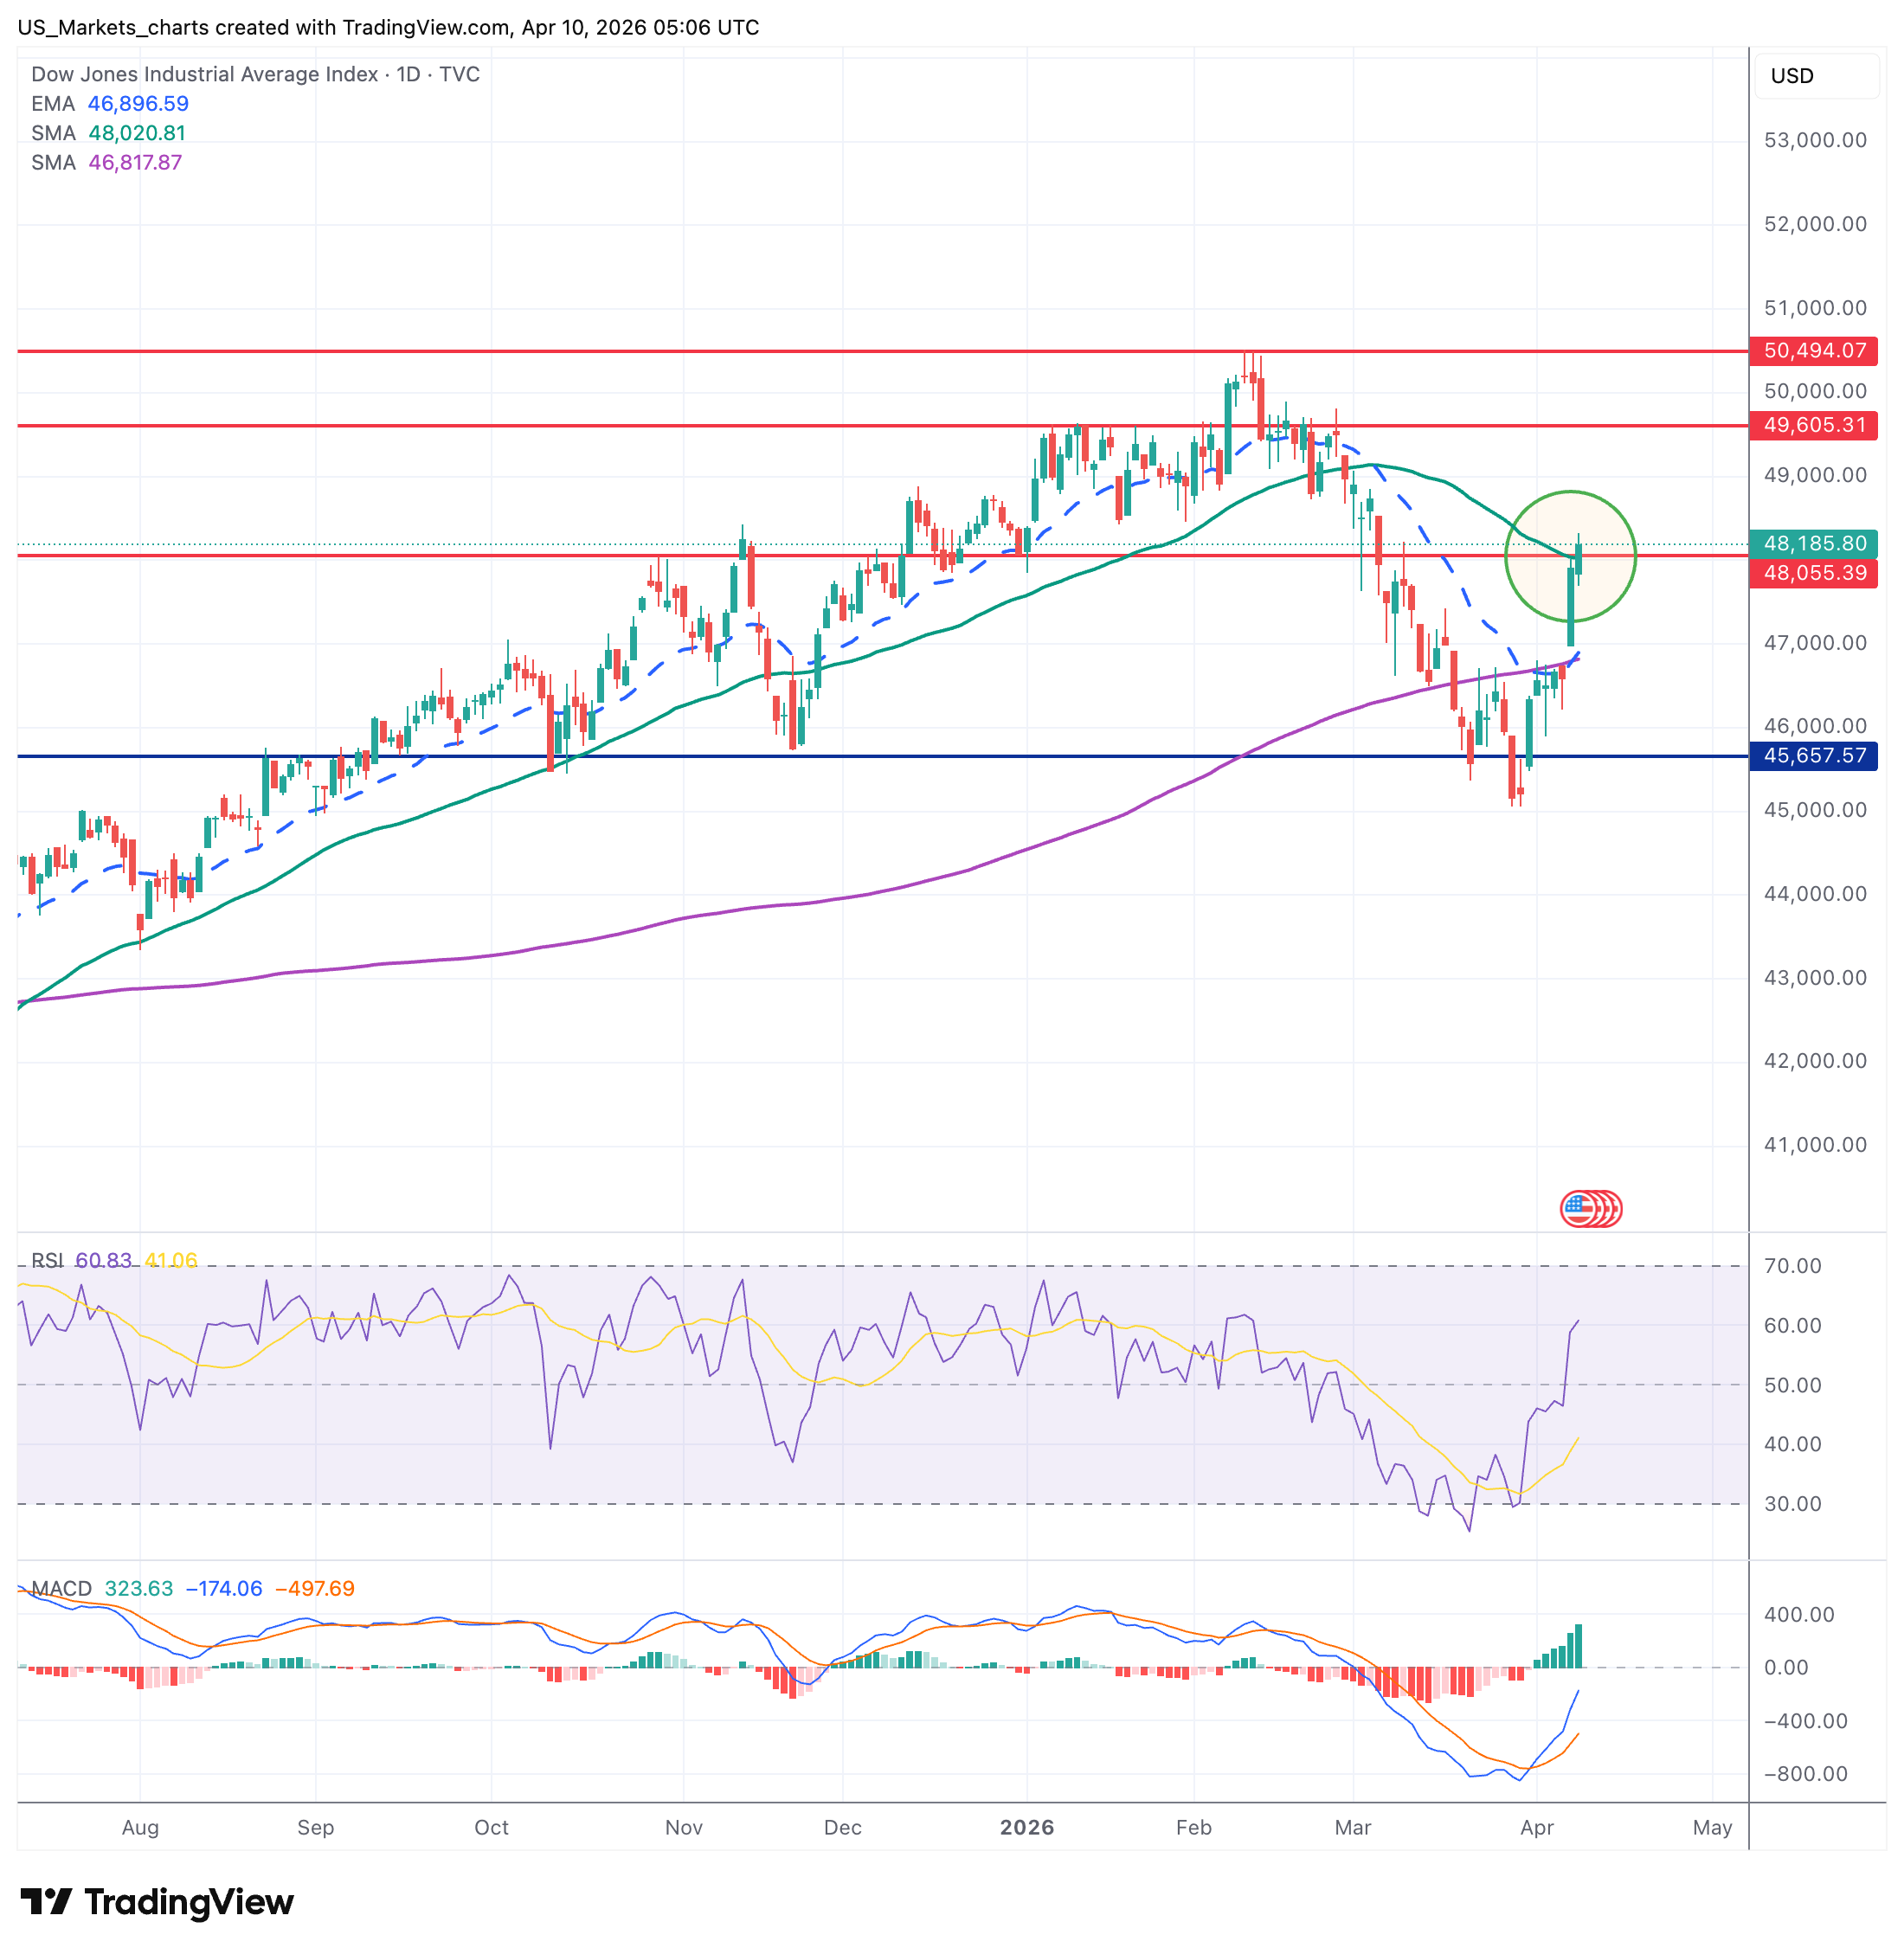Click the navy 45,657.57 support price label
The width and height of the screenshot is (1904, 1954).
1813,756
